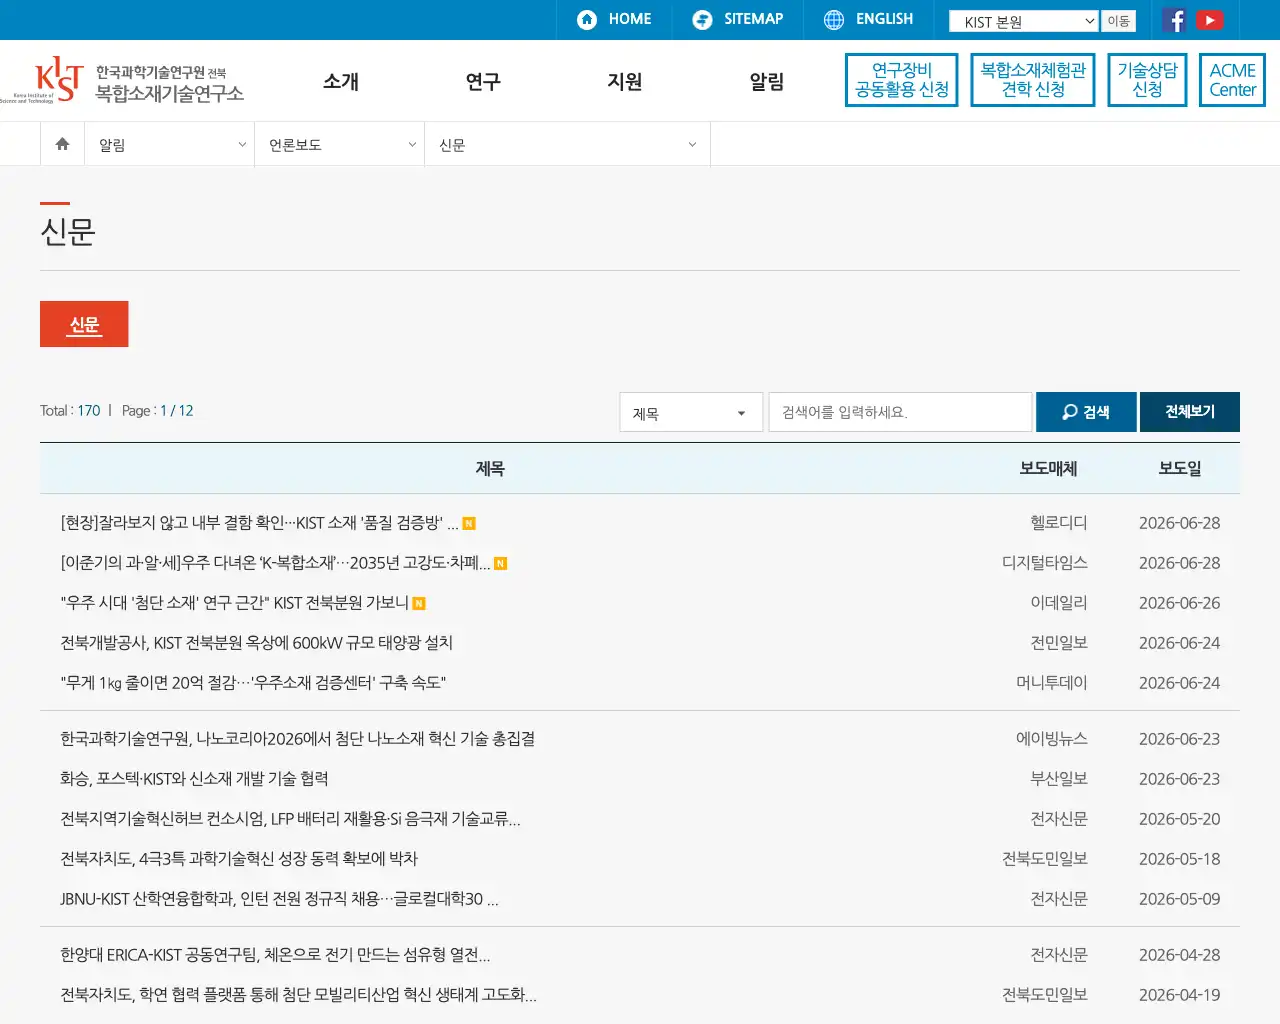Click the date 2026-04-19
Image resolution: width=1280 pixels, height=1024 pixels.
coord(1179,995)
